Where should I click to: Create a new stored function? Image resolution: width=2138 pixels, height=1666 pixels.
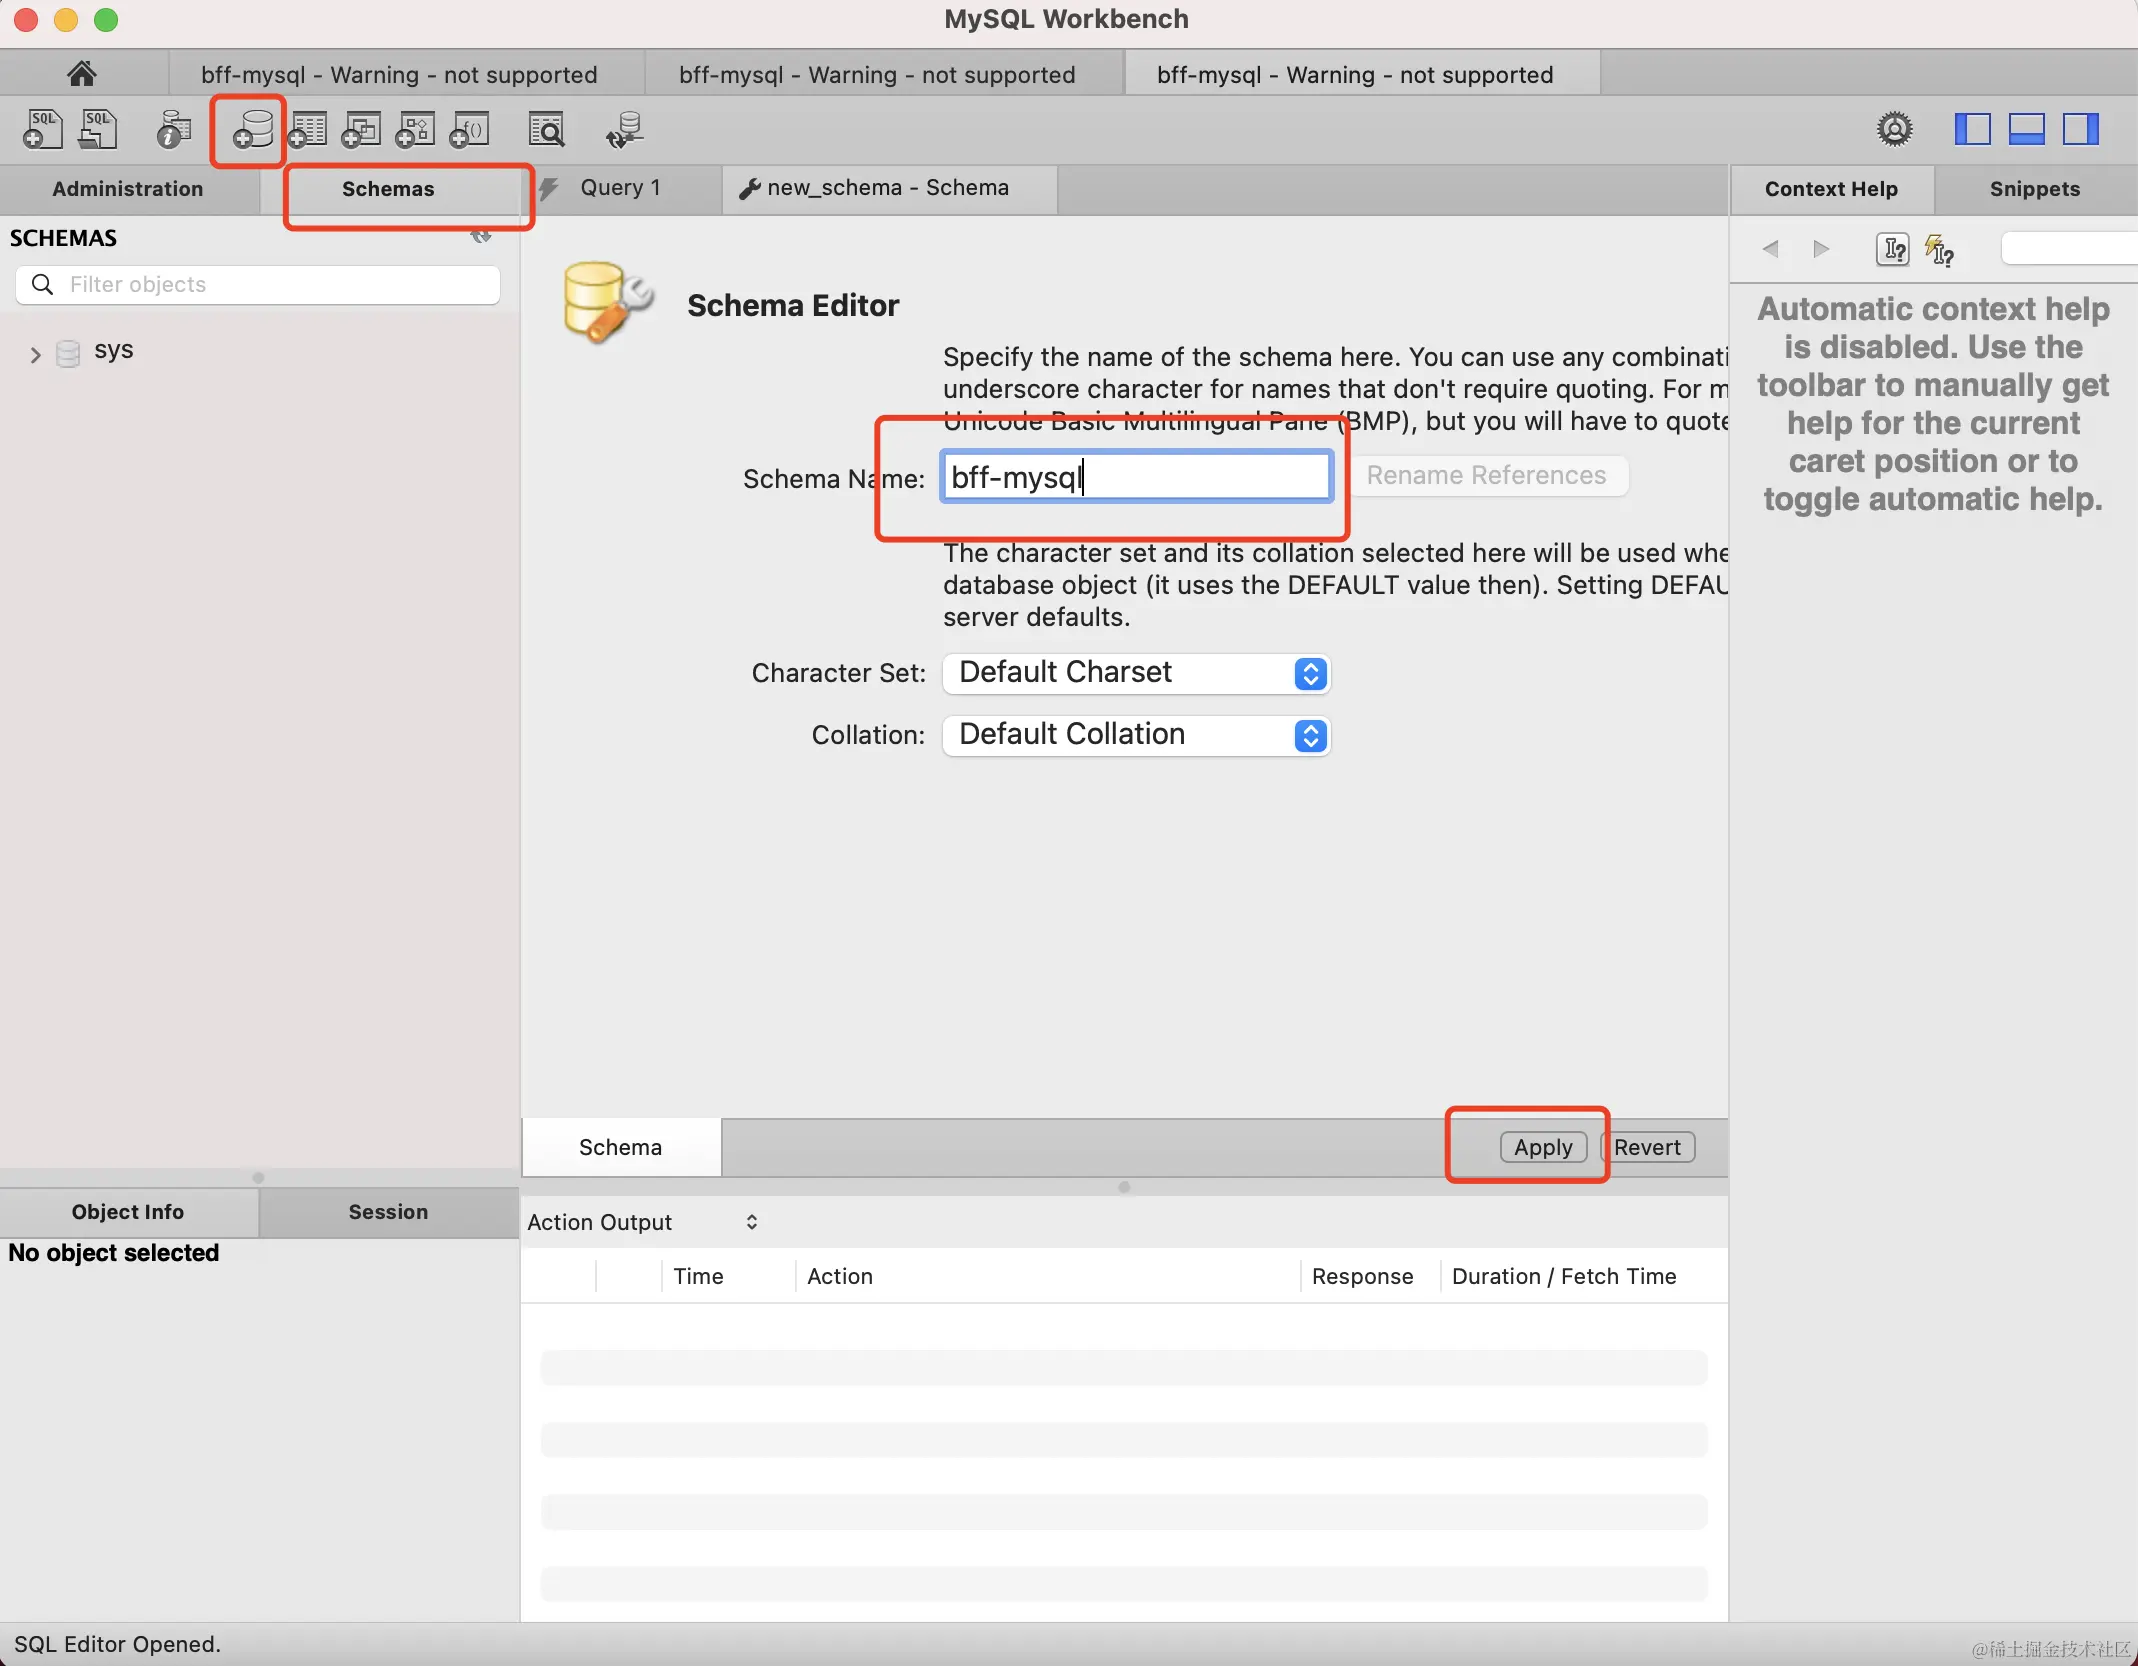click(469, 128)
